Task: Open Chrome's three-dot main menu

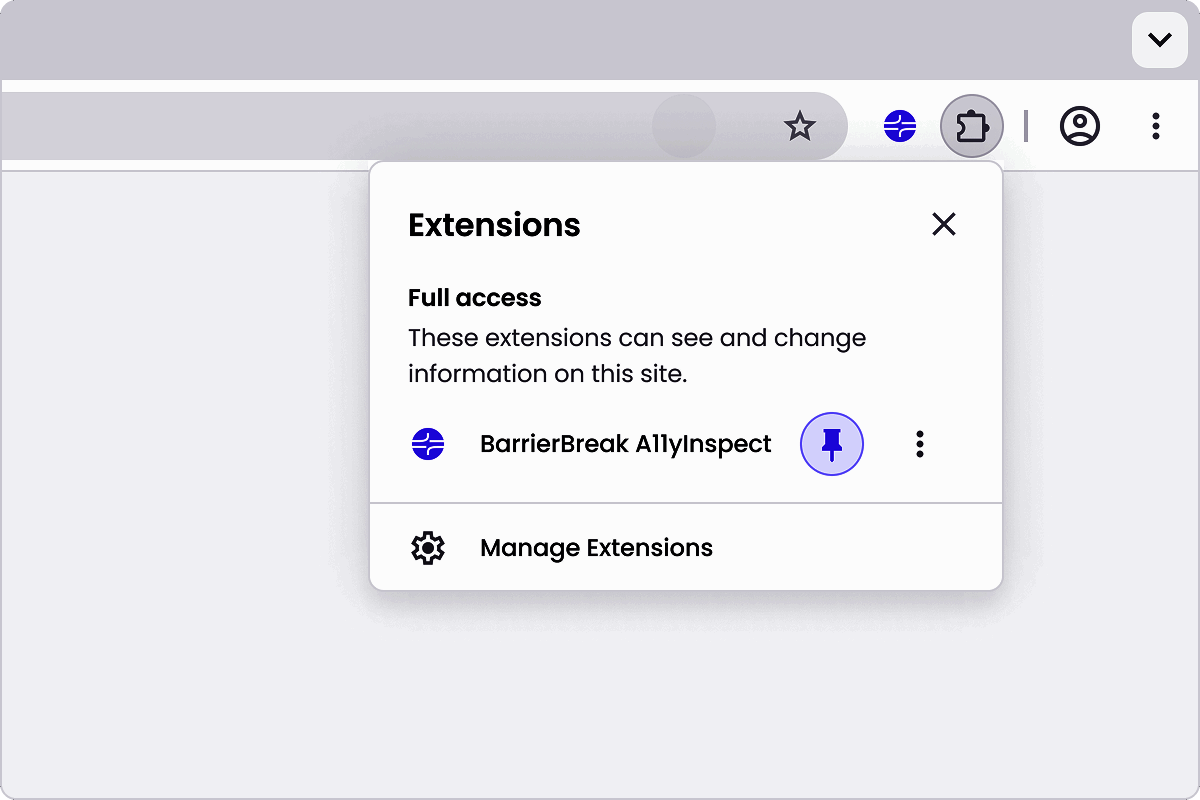Action: coord(1155,127)
